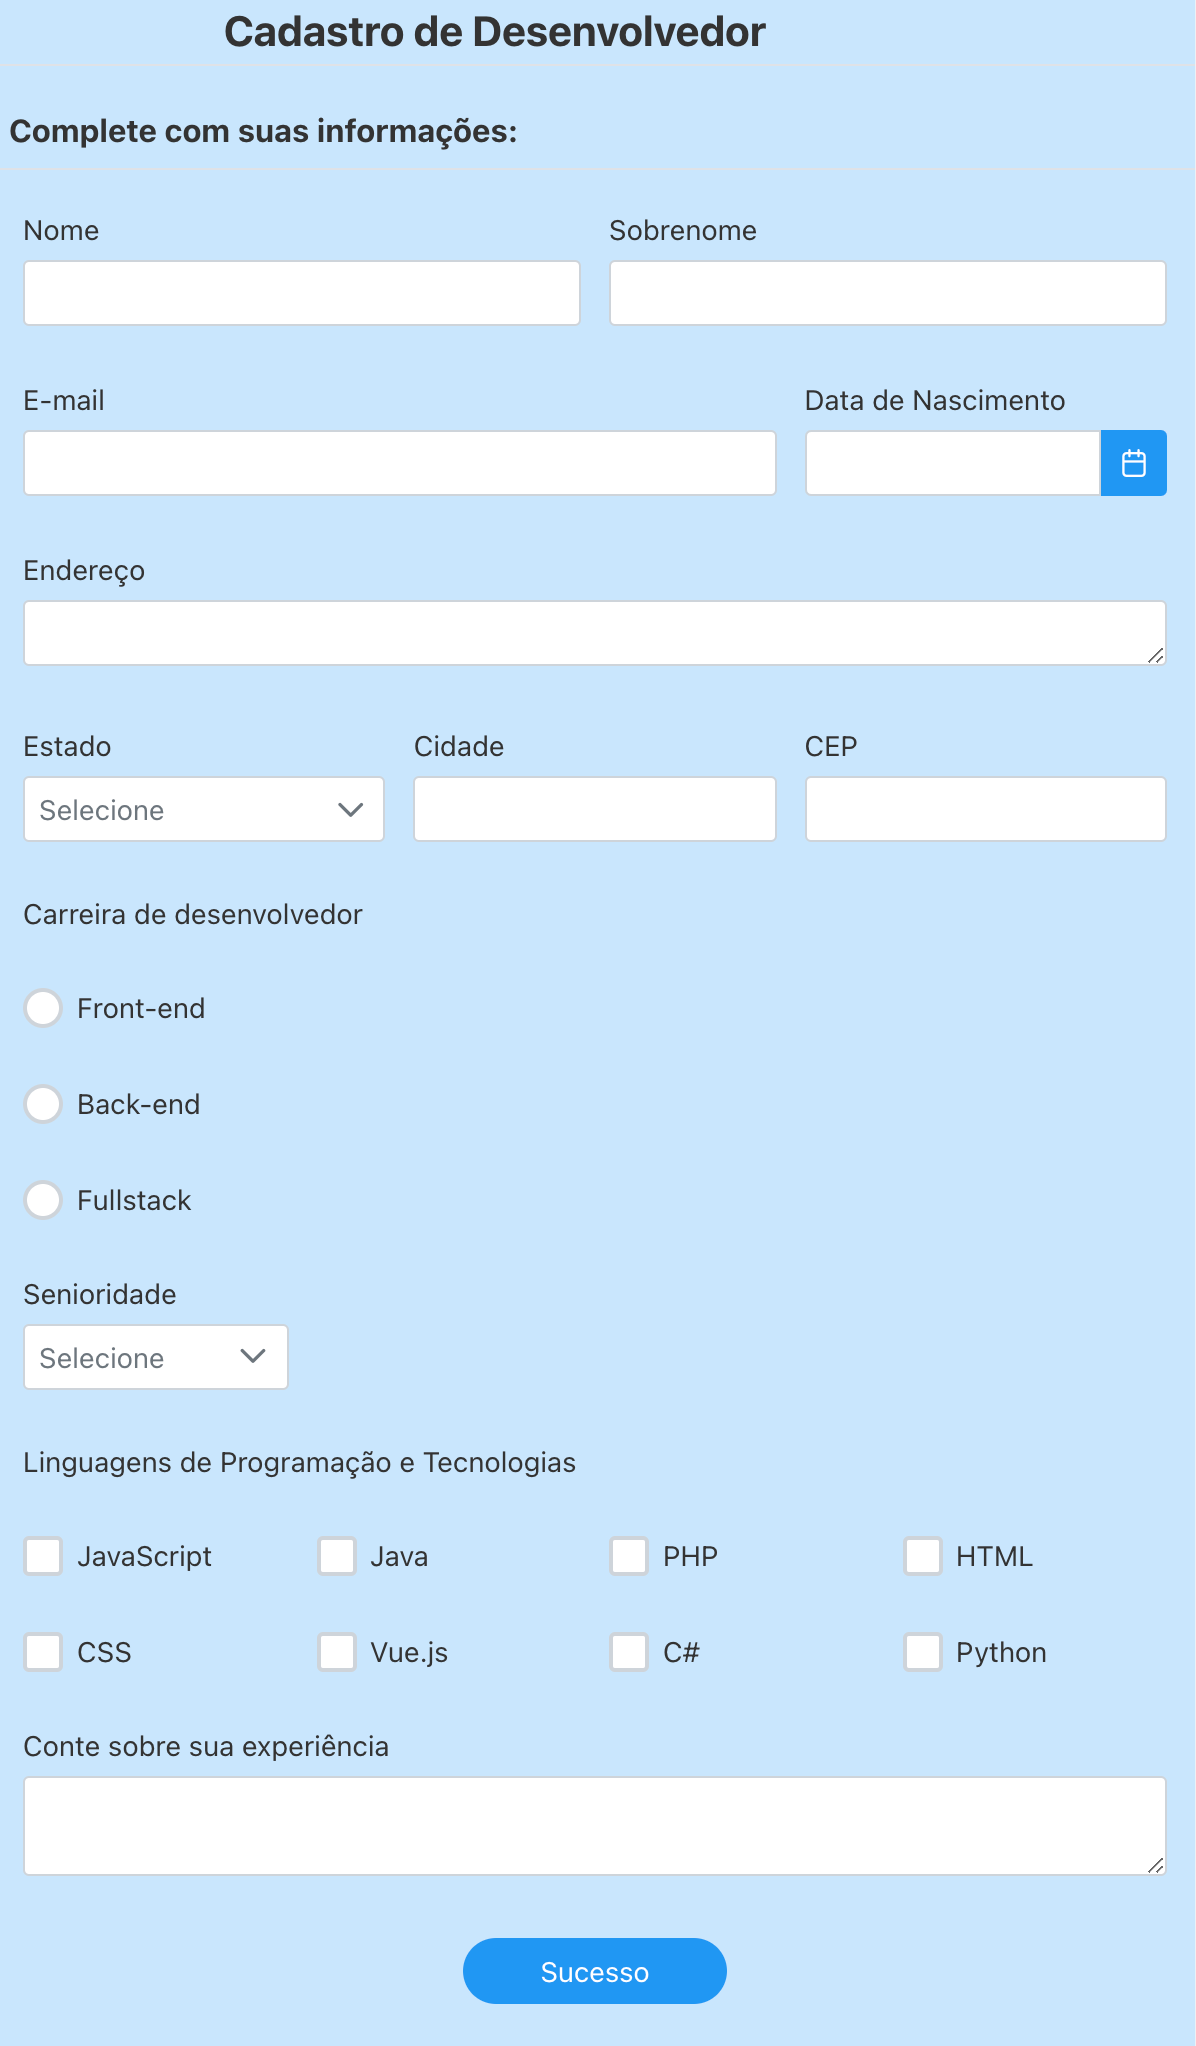This screenshot has width=1196, height=2046.
Task: Focus the E-mail input field
Action: [x=399, y=462]
